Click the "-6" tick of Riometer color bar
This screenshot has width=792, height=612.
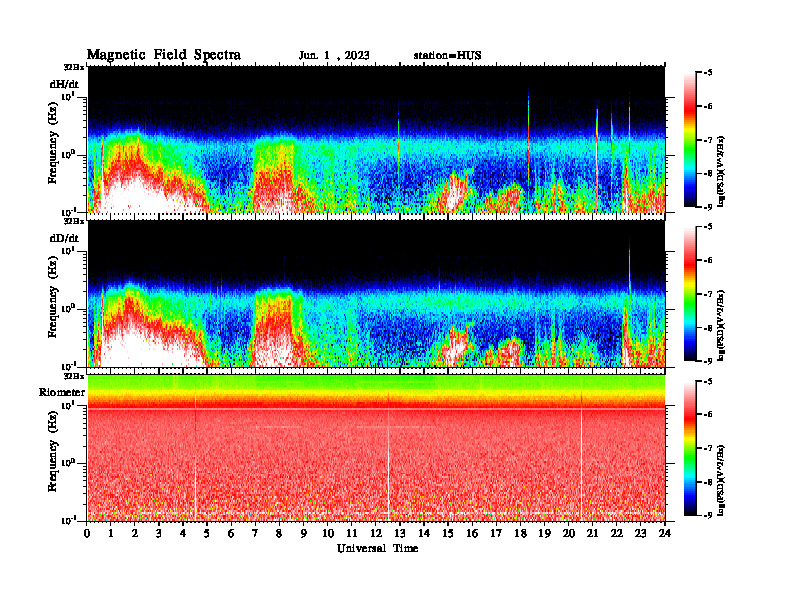707,415
